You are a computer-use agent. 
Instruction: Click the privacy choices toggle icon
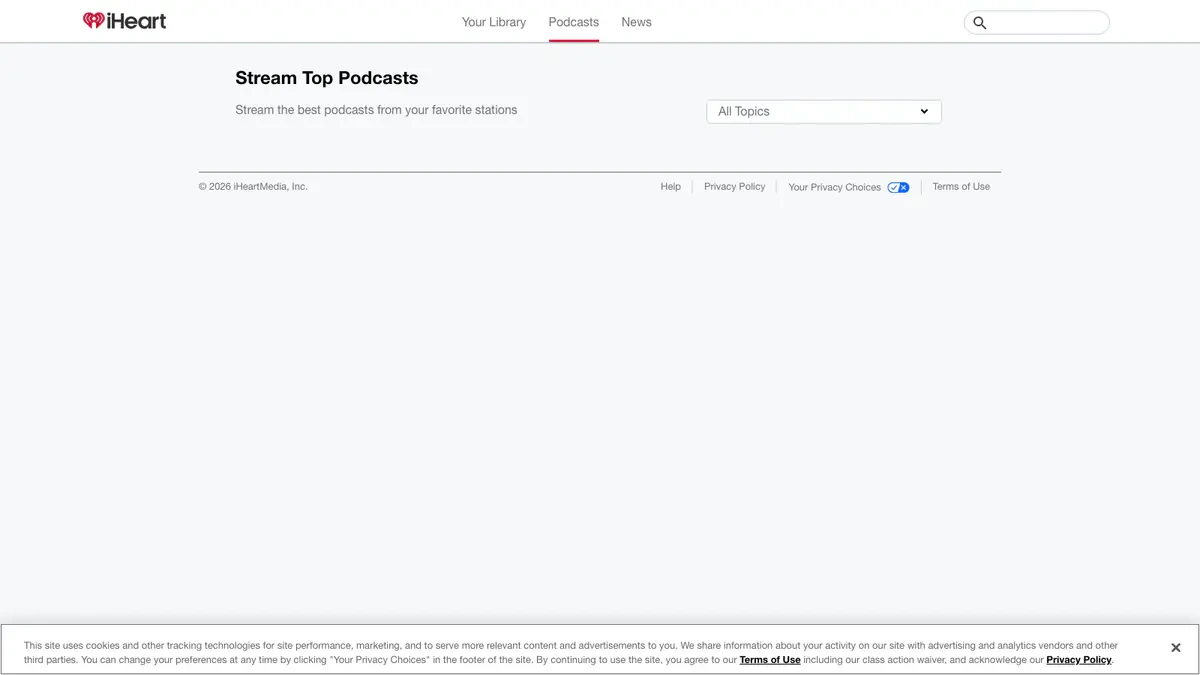point(898,187)
